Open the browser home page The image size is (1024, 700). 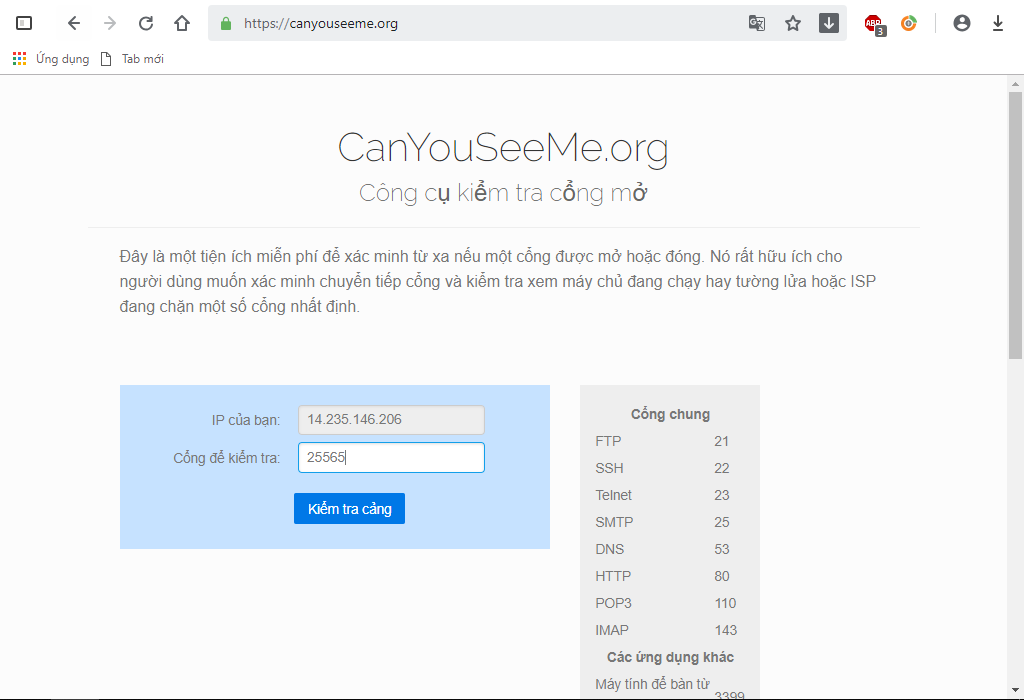(182, 24)
